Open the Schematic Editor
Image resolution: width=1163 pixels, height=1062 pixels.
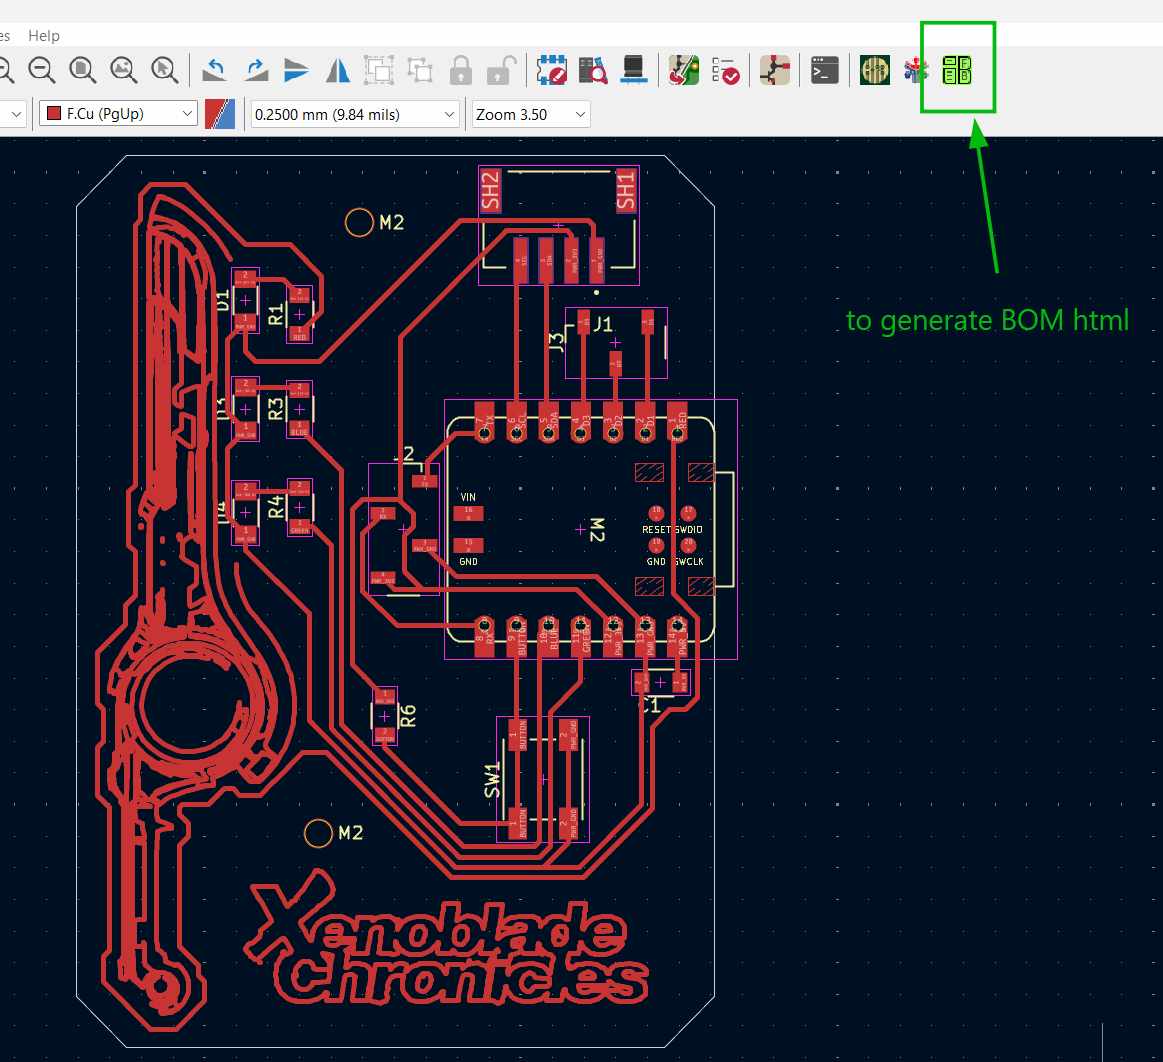click(x=774, y=70)
